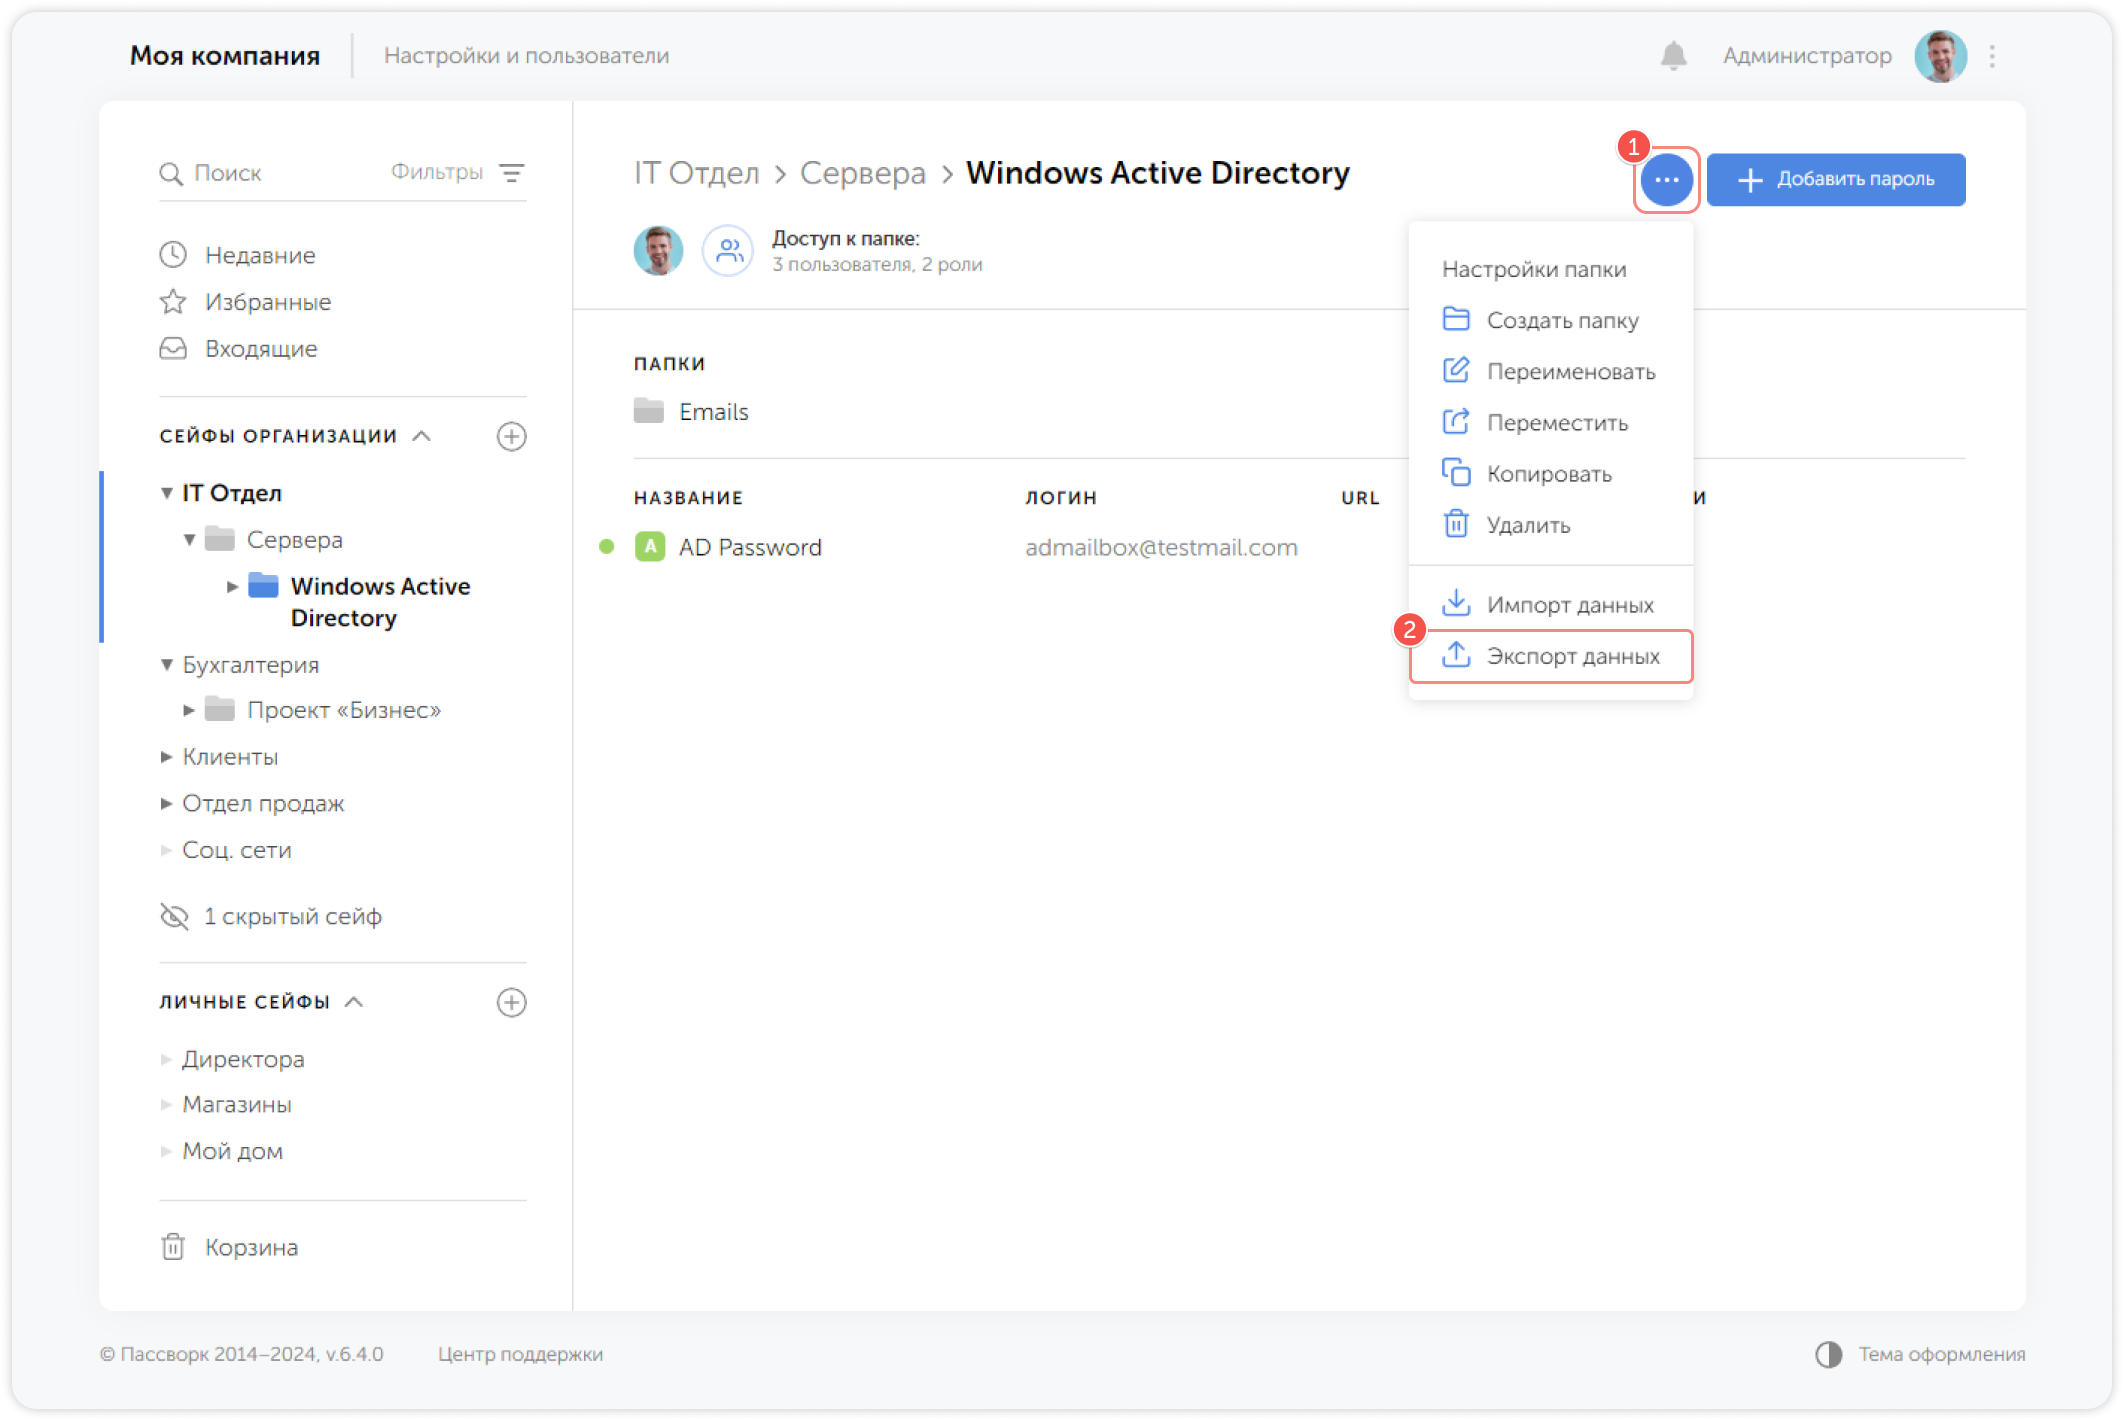Click the plus icon next to Личные сейфы

pos(511,1002)
